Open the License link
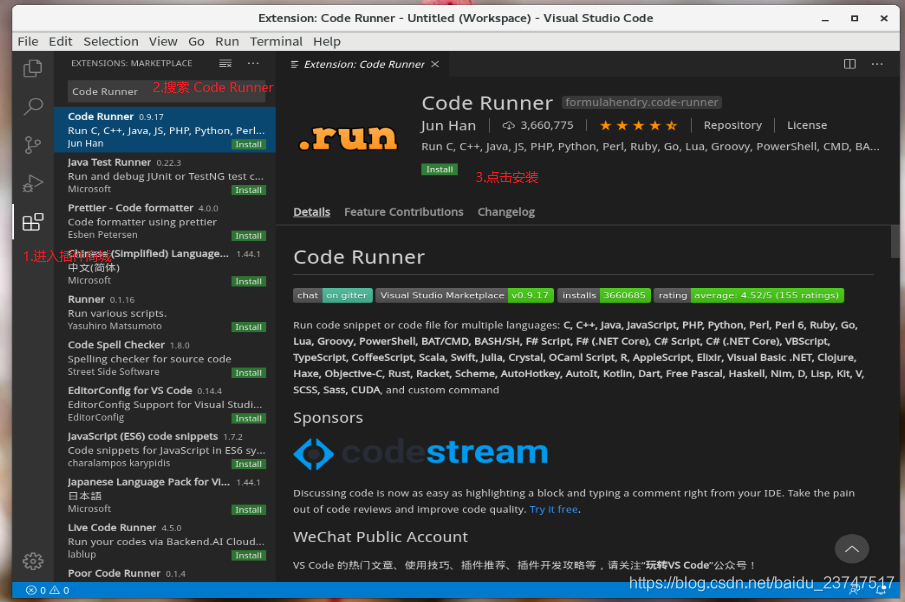 coord(807,125)
